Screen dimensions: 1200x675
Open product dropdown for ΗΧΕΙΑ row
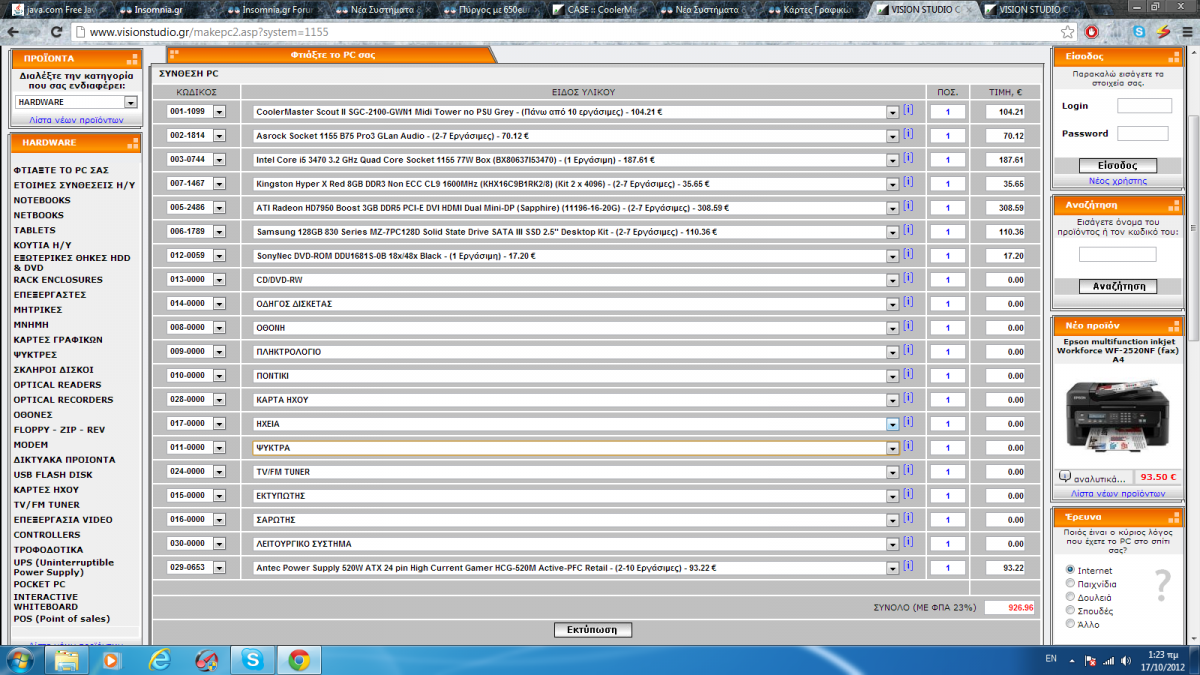[892, 424]
